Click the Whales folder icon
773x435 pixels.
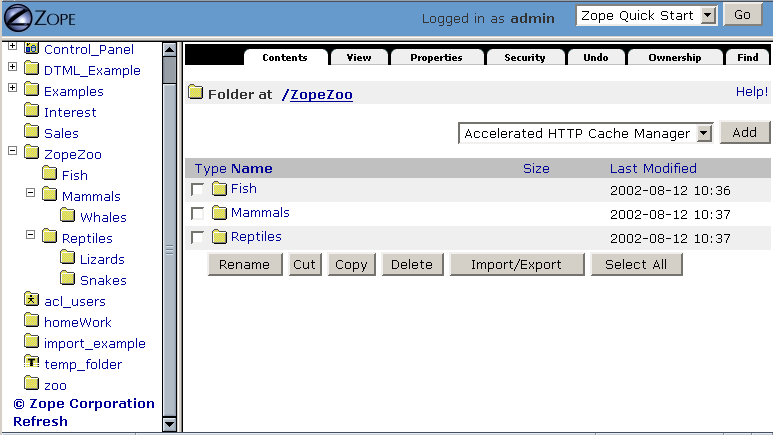click(68, 216)
